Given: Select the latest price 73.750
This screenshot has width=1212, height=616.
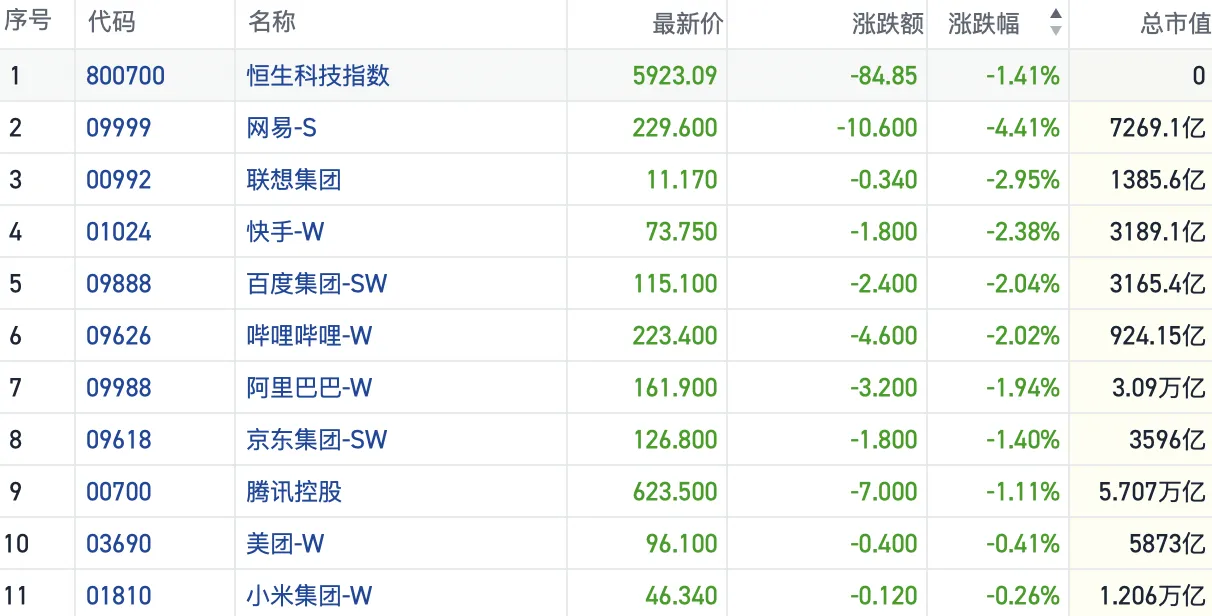Looking at the screenshot, I should coord(682,232).
